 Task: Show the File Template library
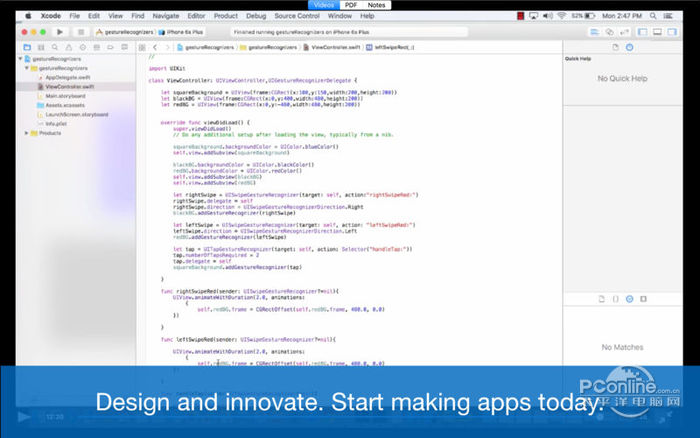pos(602,299)
